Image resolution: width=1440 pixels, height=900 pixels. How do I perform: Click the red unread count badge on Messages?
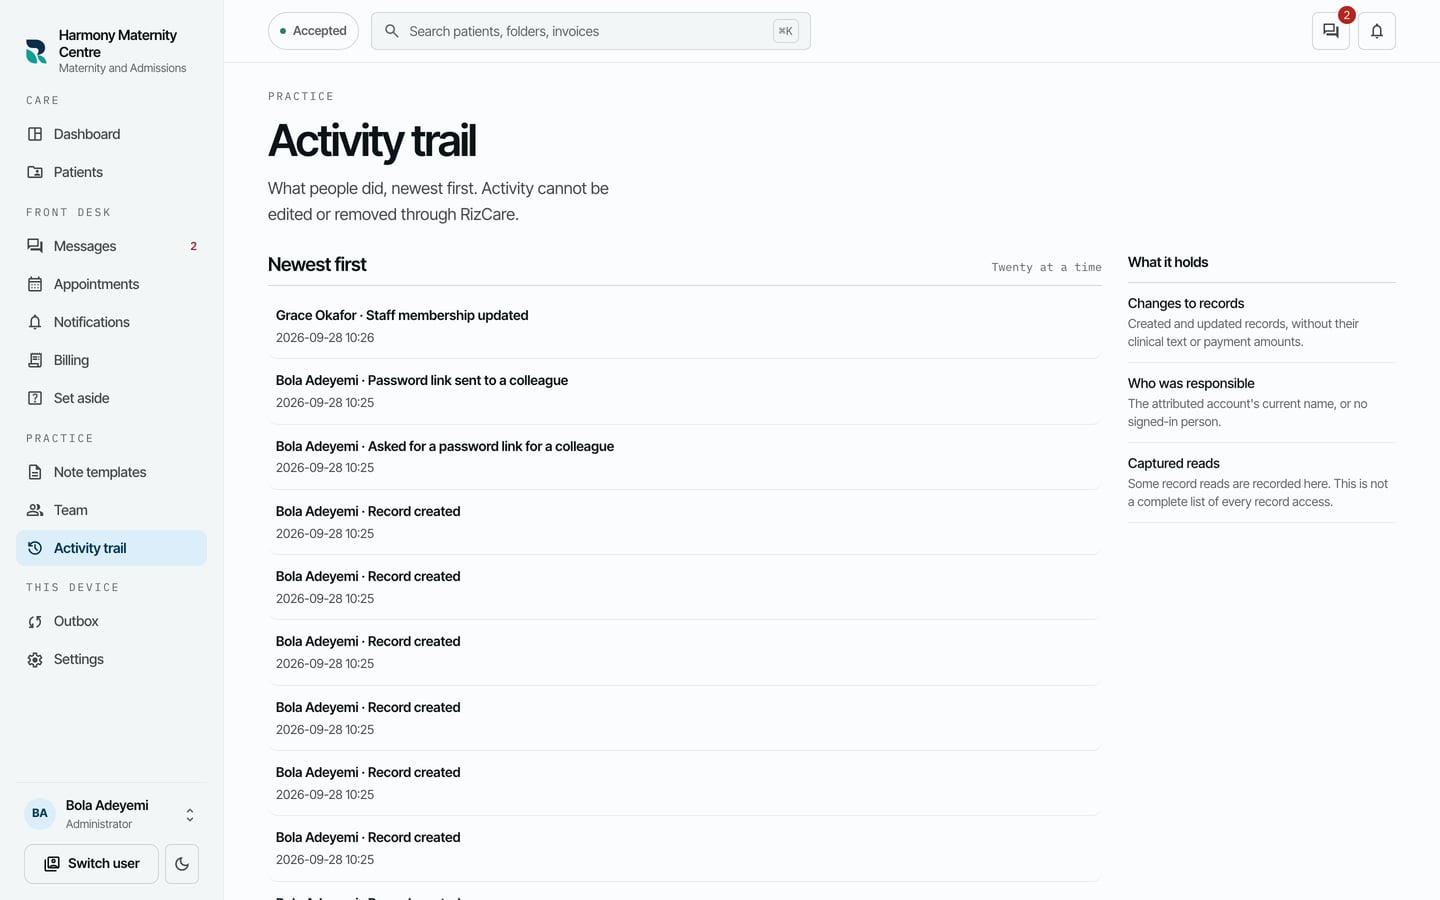pos(193,246)
